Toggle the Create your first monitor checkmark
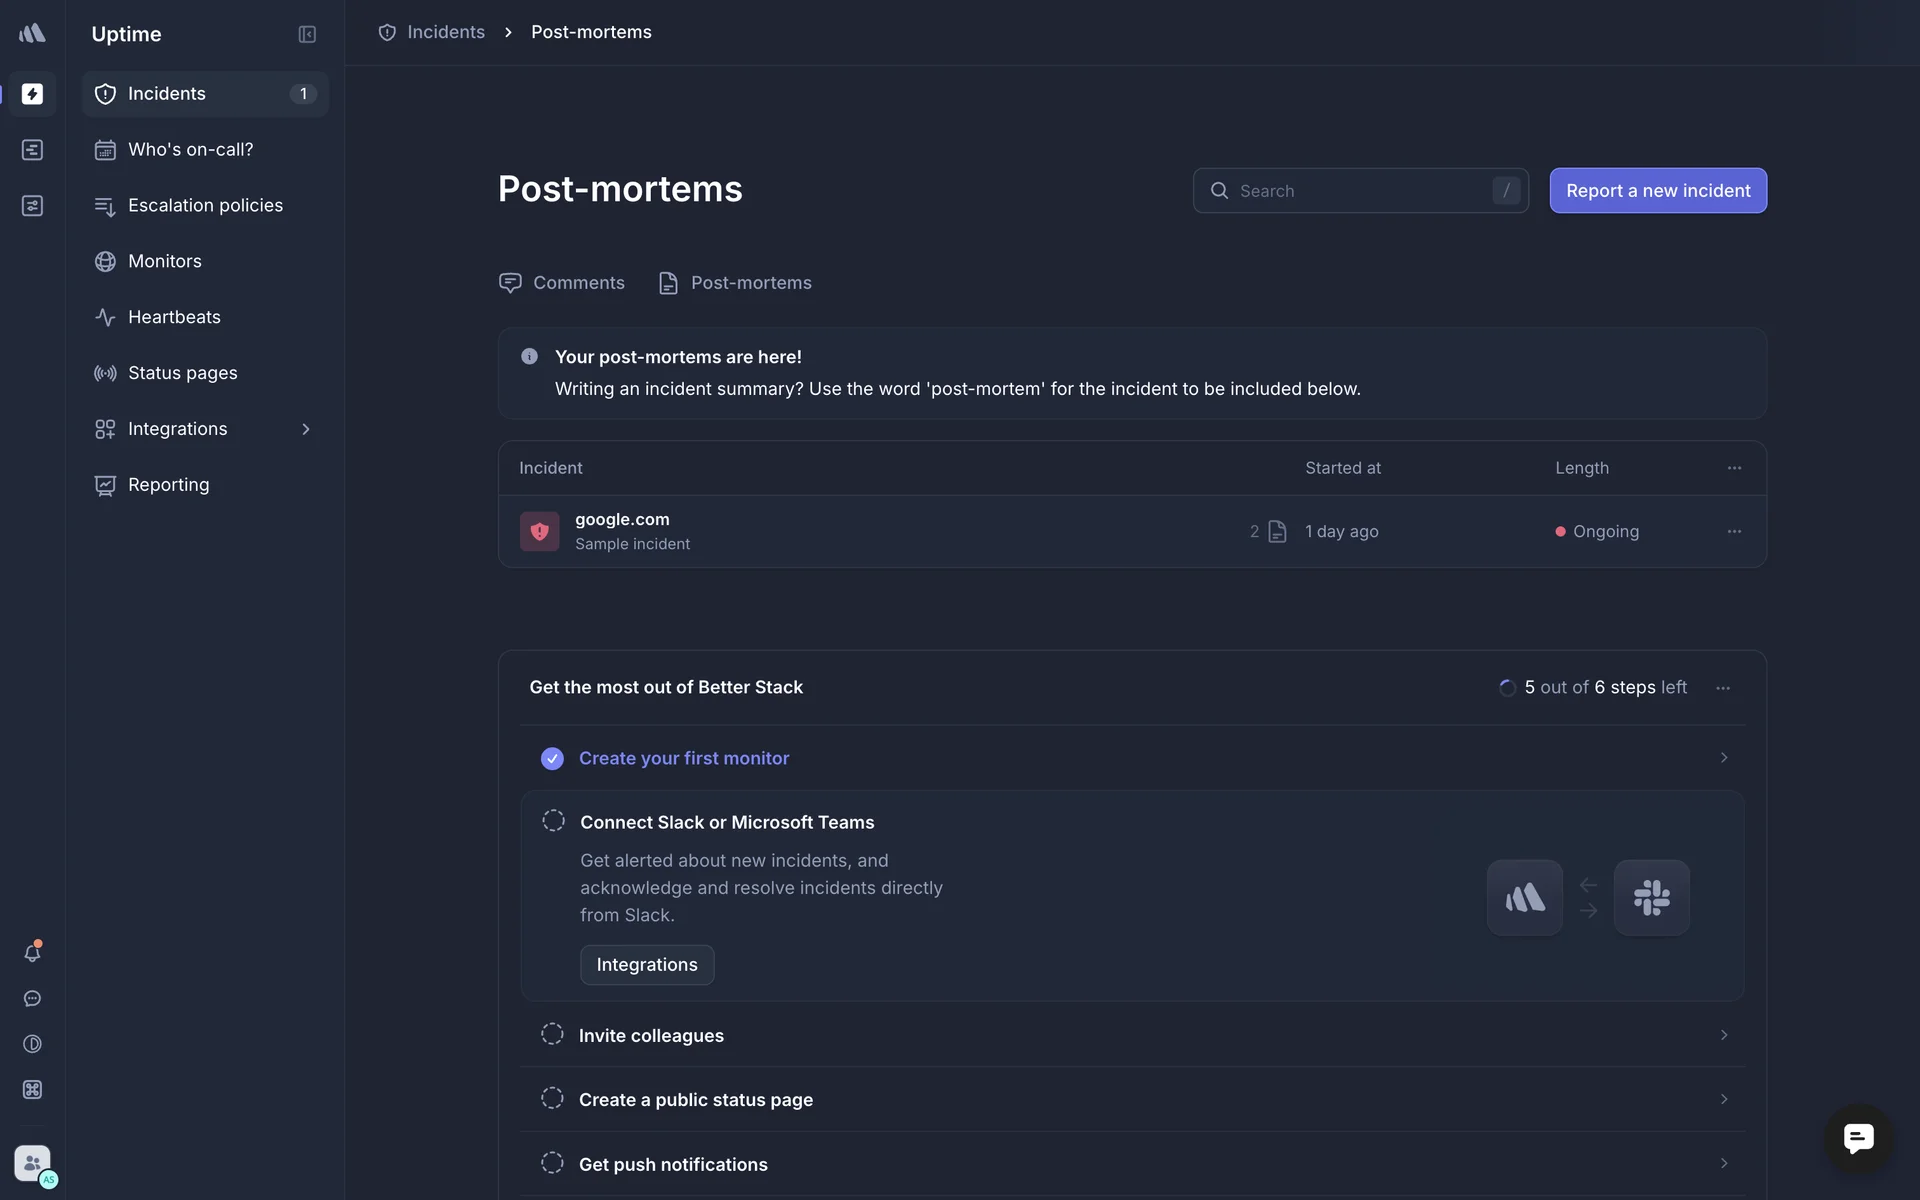This screenshot has width=1920, height=1200. (x=552, y=758)
